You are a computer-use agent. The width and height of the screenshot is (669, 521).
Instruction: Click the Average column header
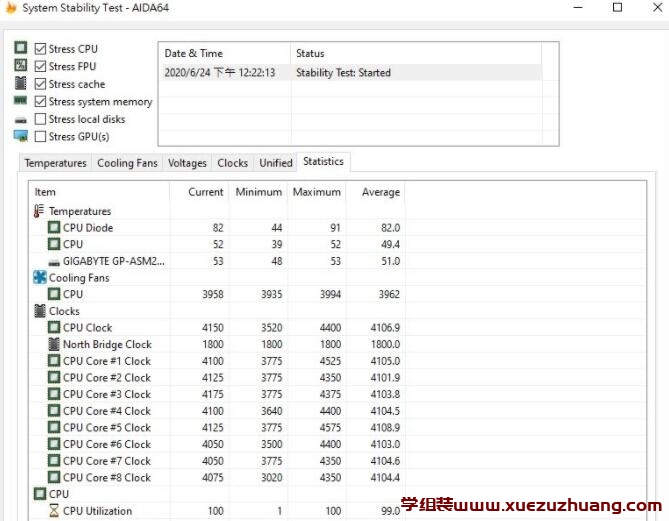tap(380, 192)
